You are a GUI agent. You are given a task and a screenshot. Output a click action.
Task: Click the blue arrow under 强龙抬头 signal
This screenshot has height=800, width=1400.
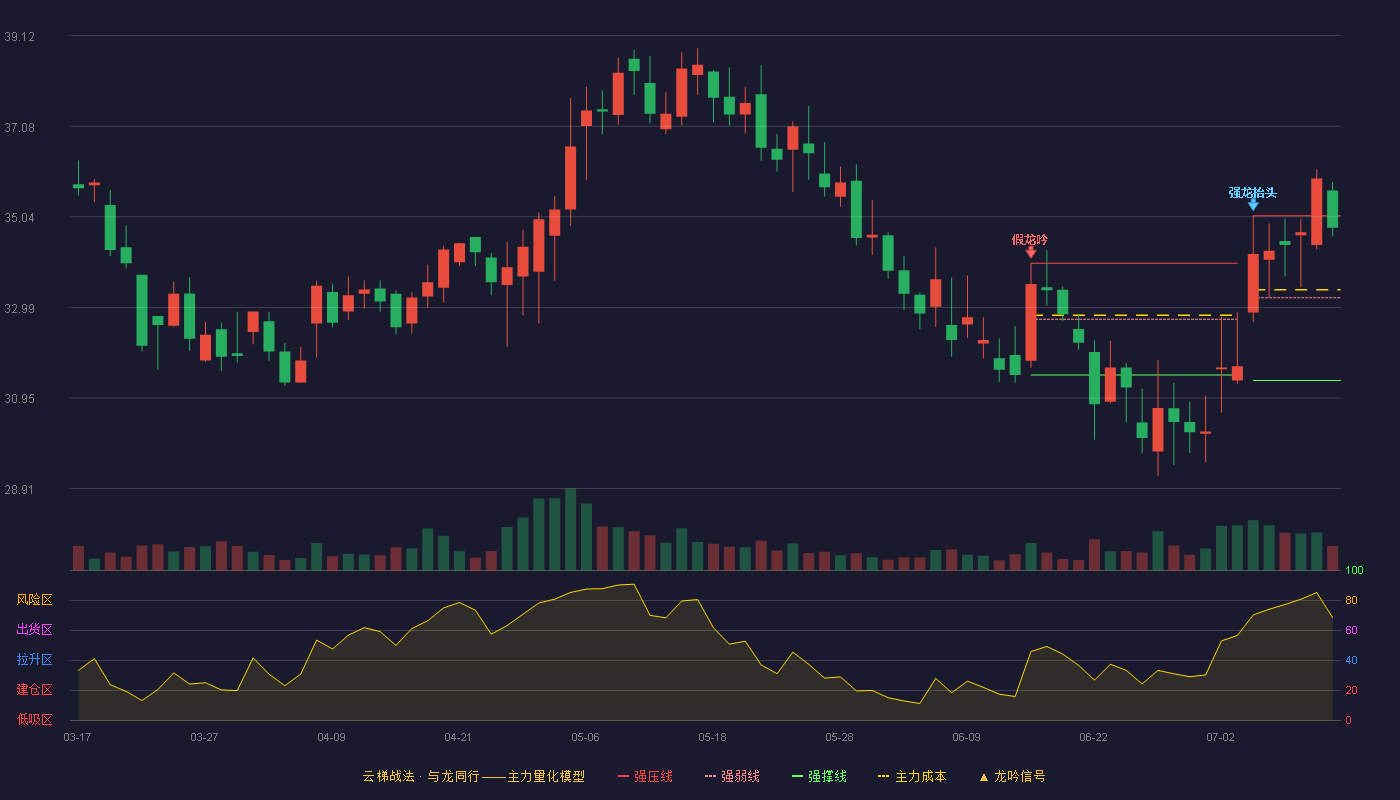(x=1253, y=205)
